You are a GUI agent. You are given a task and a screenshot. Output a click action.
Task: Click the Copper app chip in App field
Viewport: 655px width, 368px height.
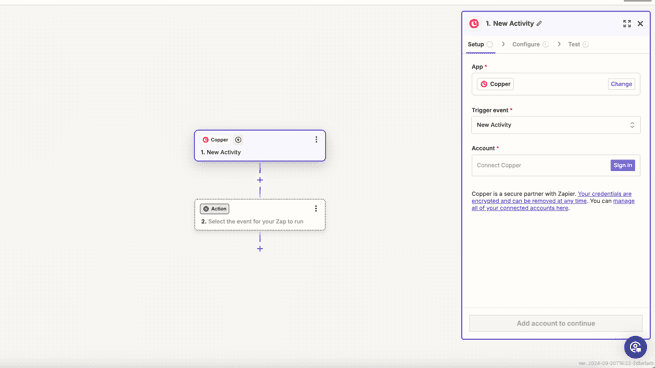coord(495,84)
